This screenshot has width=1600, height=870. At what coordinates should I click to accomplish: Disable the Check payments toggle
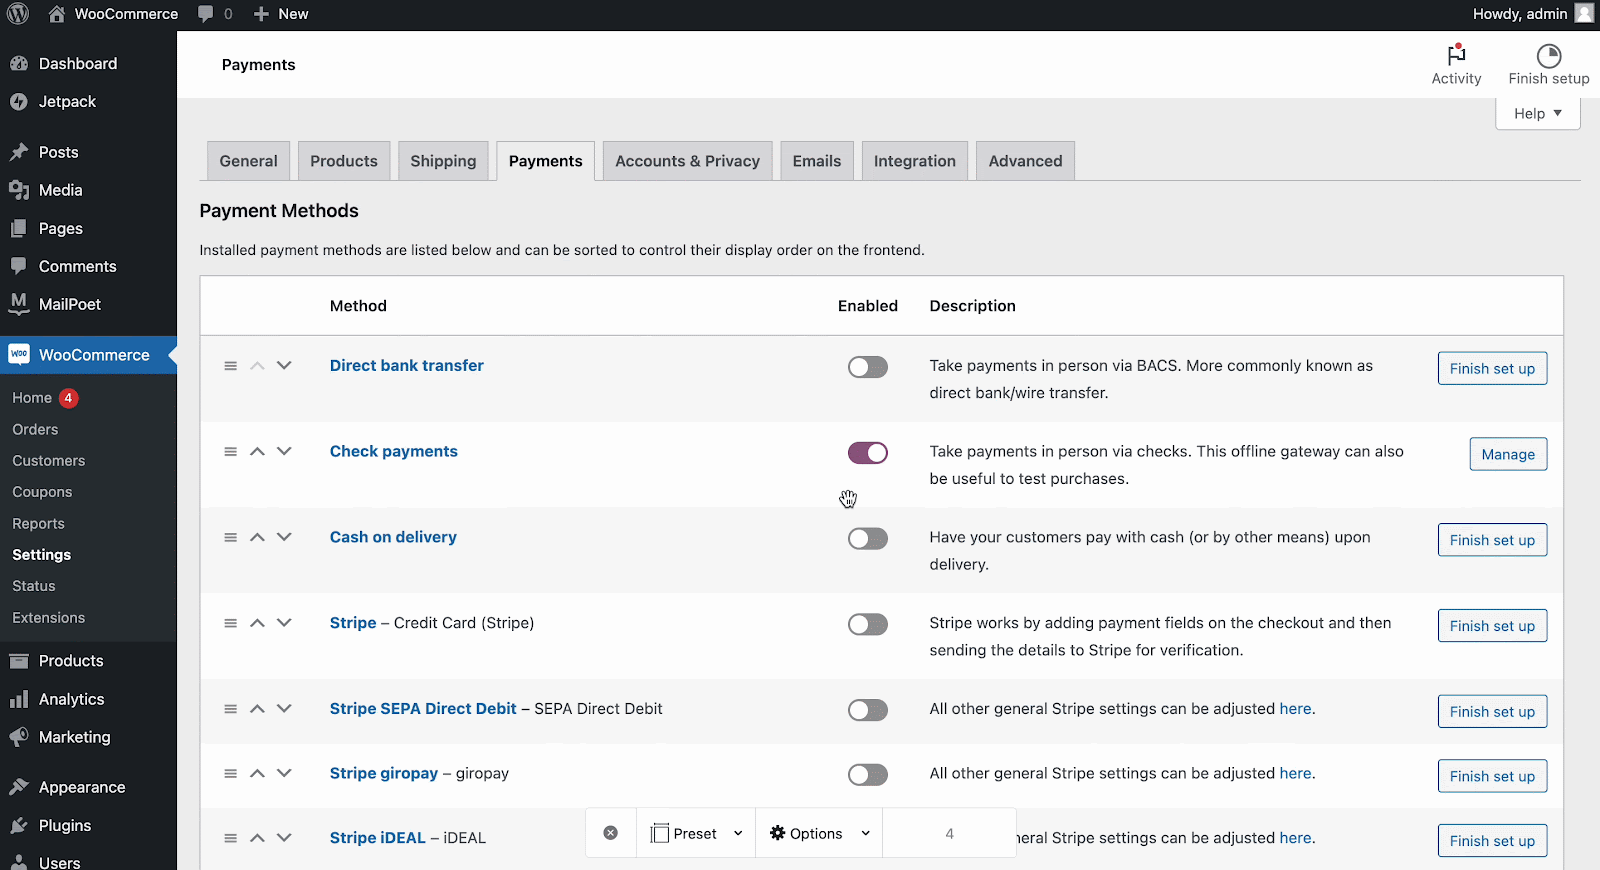point(867,453)
